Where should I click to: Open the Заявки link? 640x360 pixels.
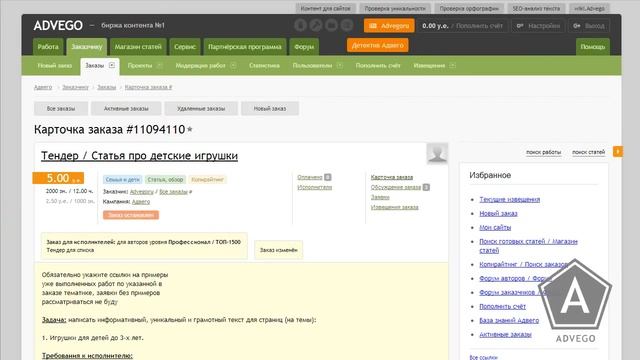[x=380, y=197]
